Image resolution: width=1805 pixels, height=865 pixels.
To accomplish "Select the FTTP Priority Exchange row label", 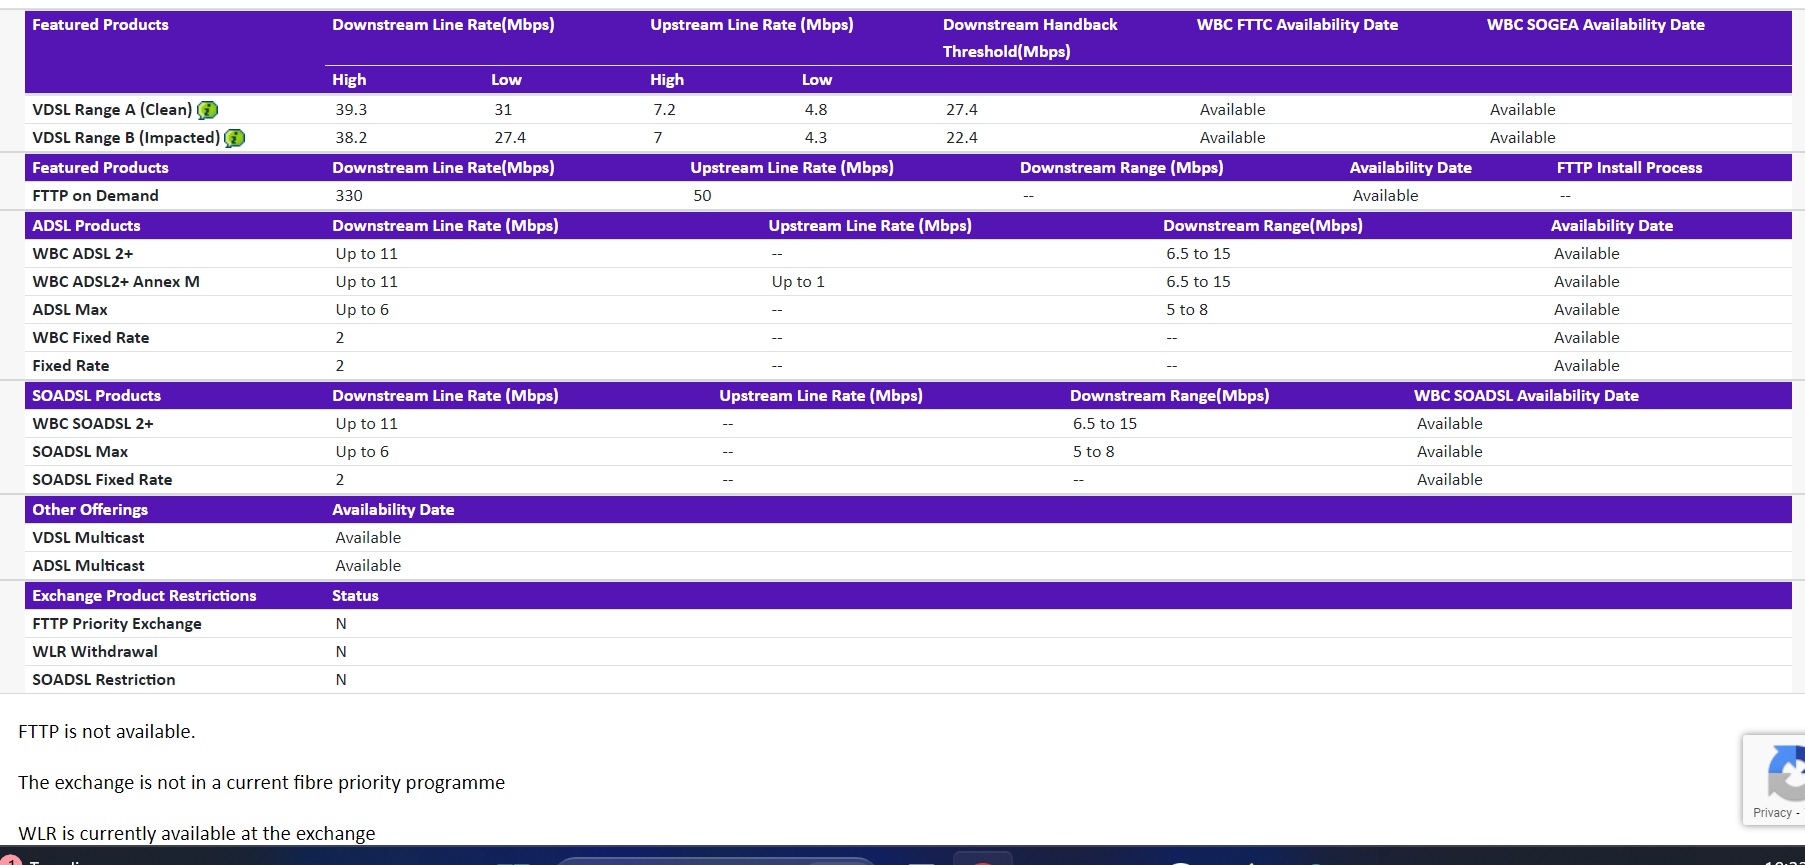I will (117, 624).
